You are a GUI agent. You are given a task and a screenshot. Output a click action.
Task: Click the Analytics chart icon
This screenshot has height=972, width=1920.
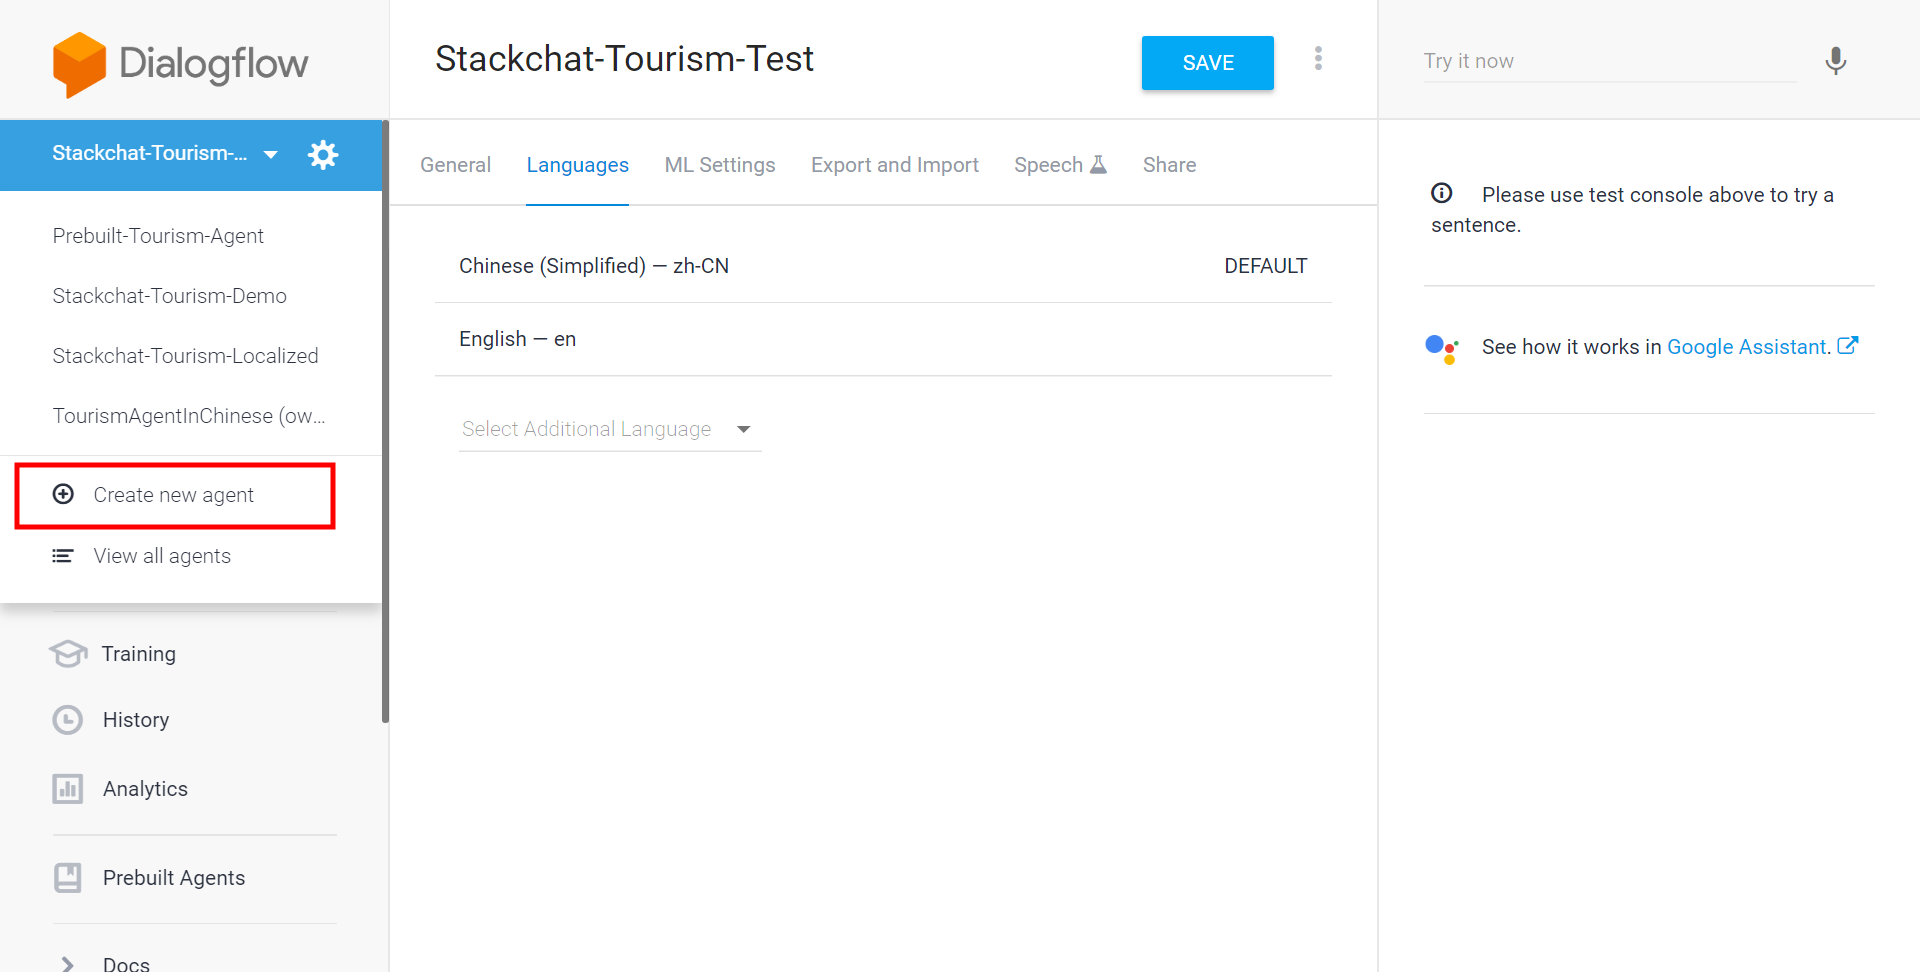pos(67,789)
